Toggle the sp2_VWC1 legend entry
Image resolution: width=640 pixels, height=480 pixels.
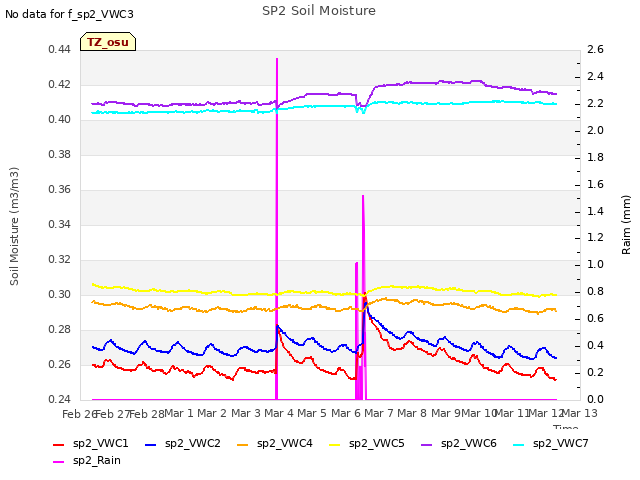point(91,443)
